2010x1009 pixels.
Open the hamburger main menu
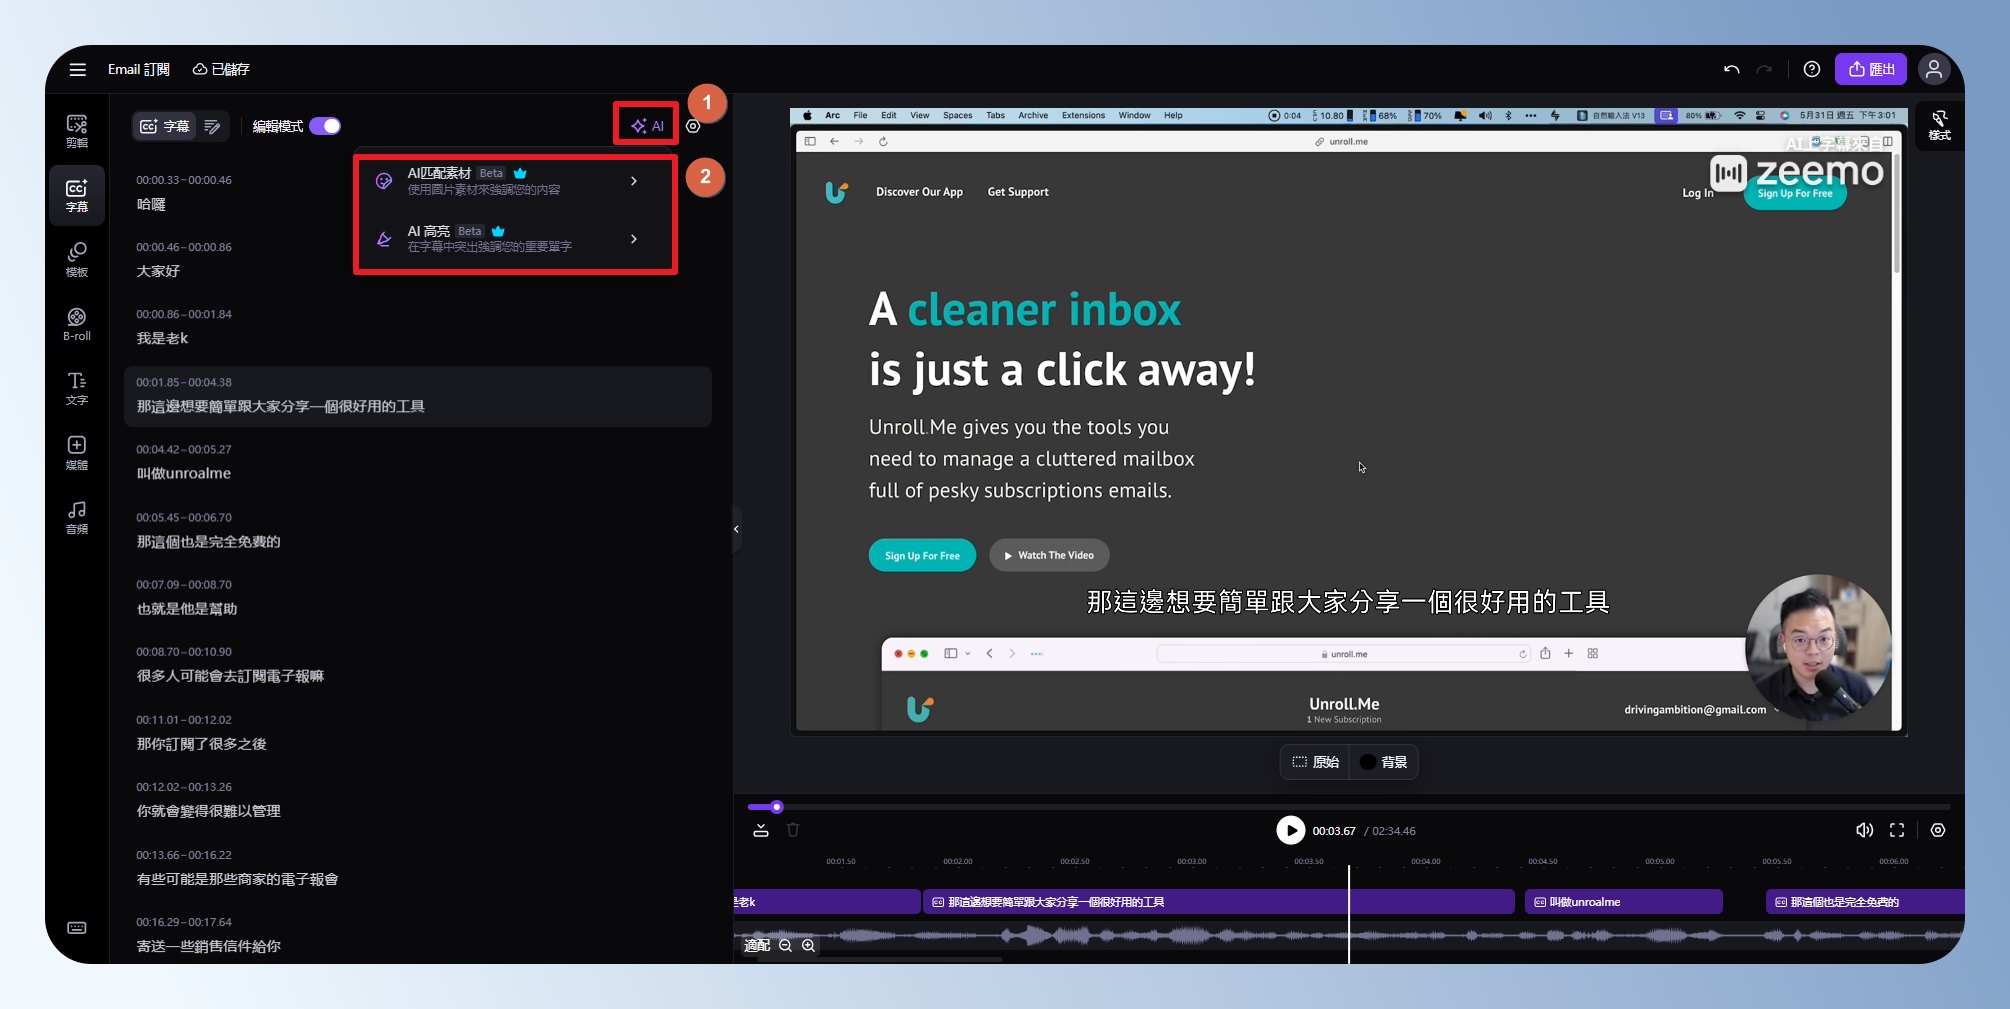[77, 69]
